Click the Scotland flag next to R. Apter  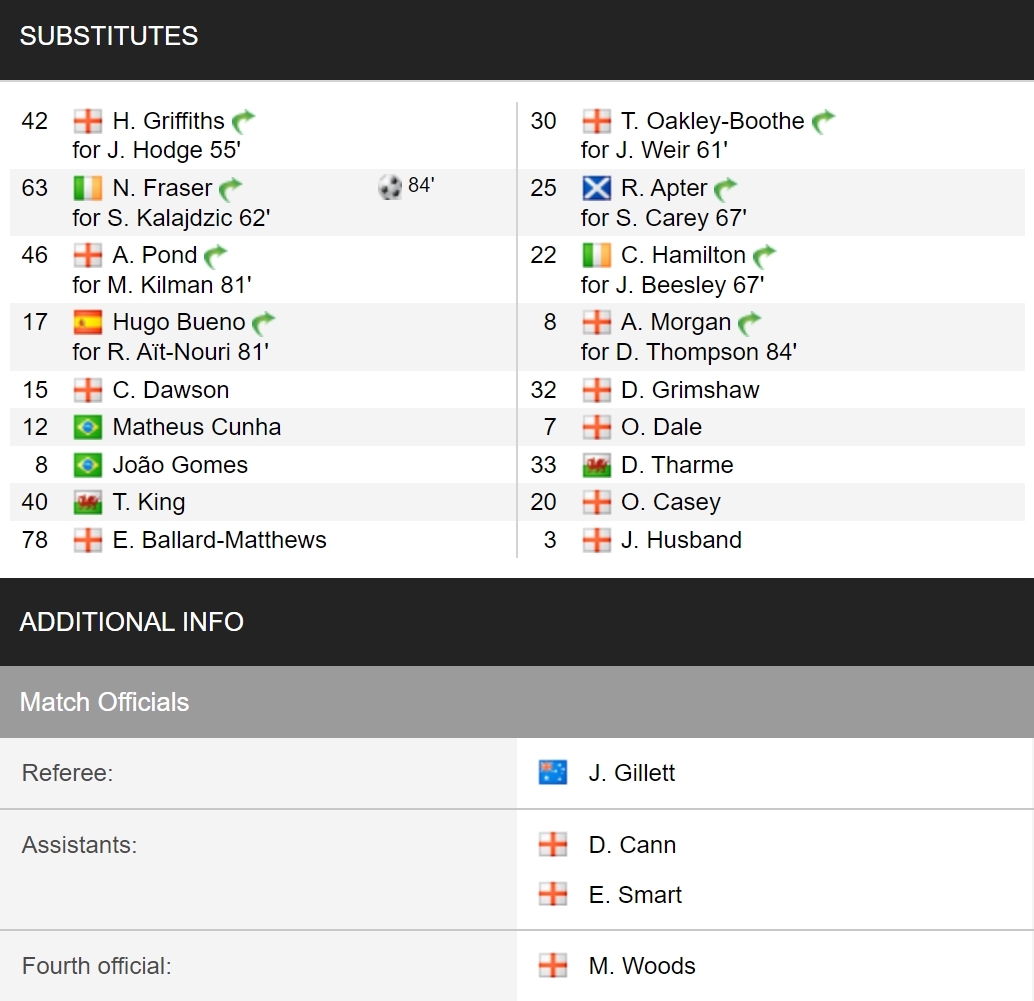pyautogui.click(x=597, y=189)
